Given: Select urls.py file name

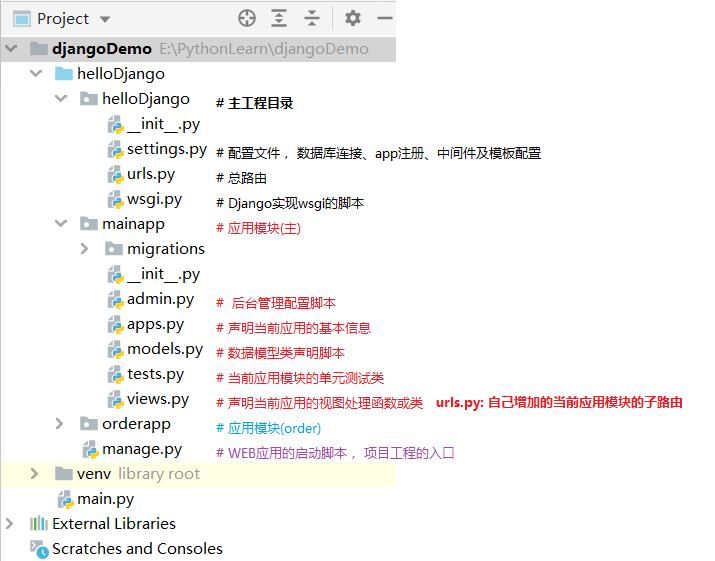Looking at the screenshot, I should [x=151, y=175].
